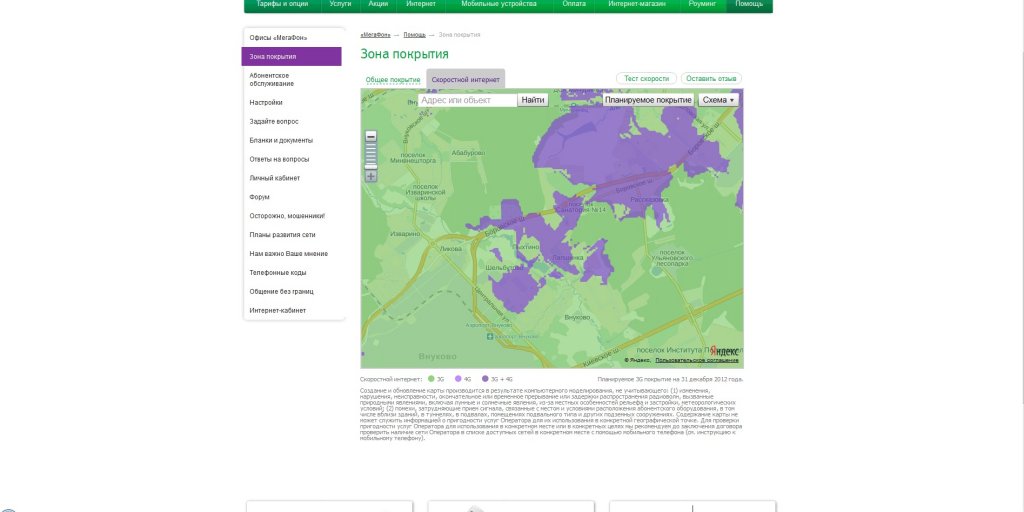The image size is (1024, 512).
Task: Select Зона покрытия in the sidebar
Action: tap(291, 57)
